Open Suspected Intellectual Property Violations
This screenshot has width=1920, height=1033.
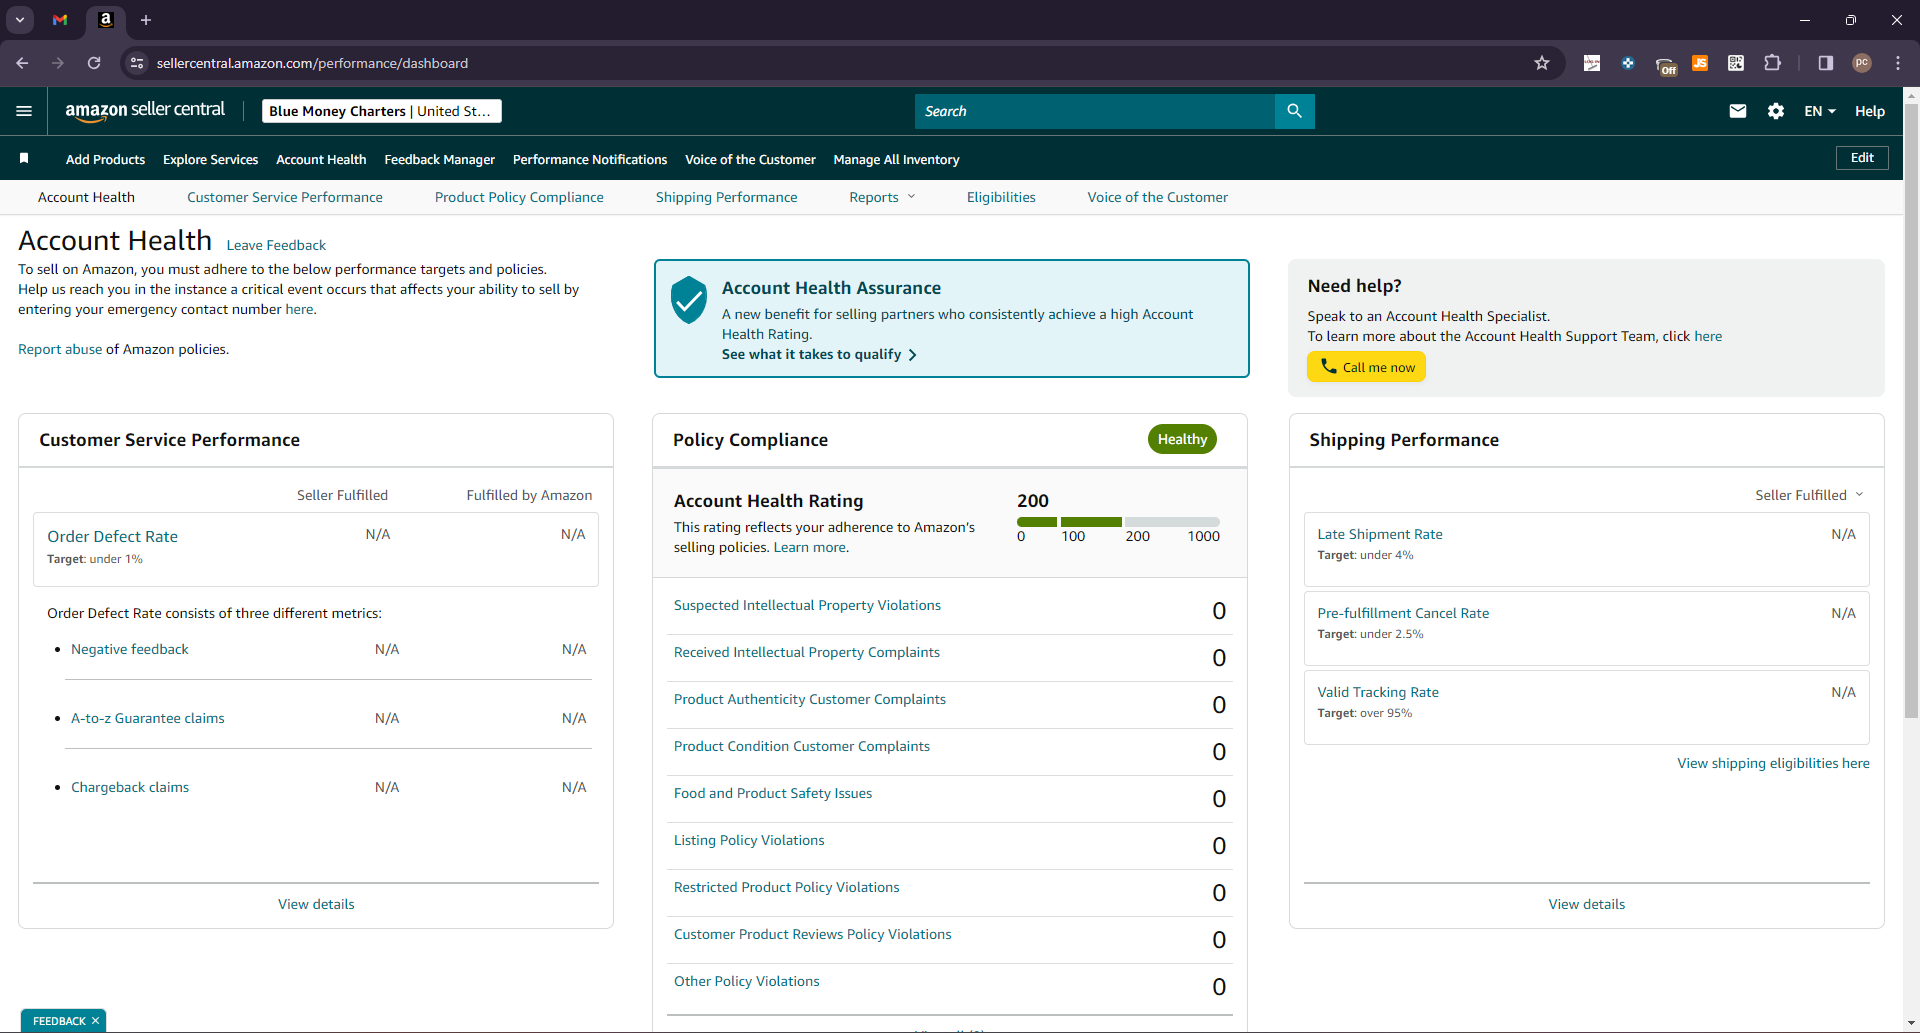click(x=807, y=605)
